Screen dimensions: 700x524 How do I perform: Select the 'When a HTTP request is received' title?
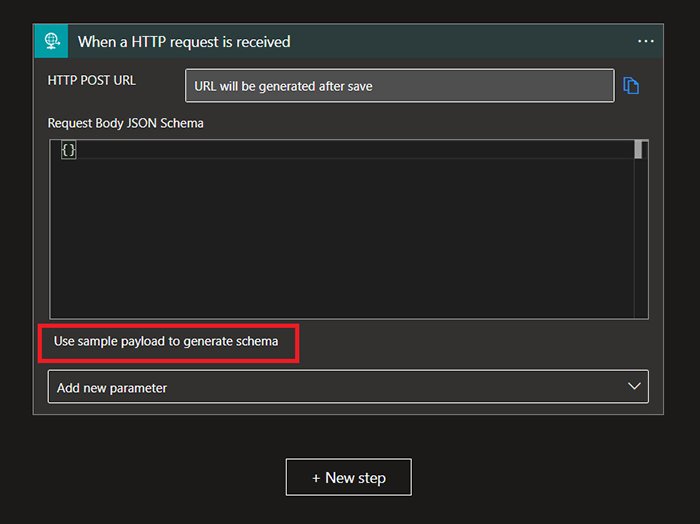point(184,42)
